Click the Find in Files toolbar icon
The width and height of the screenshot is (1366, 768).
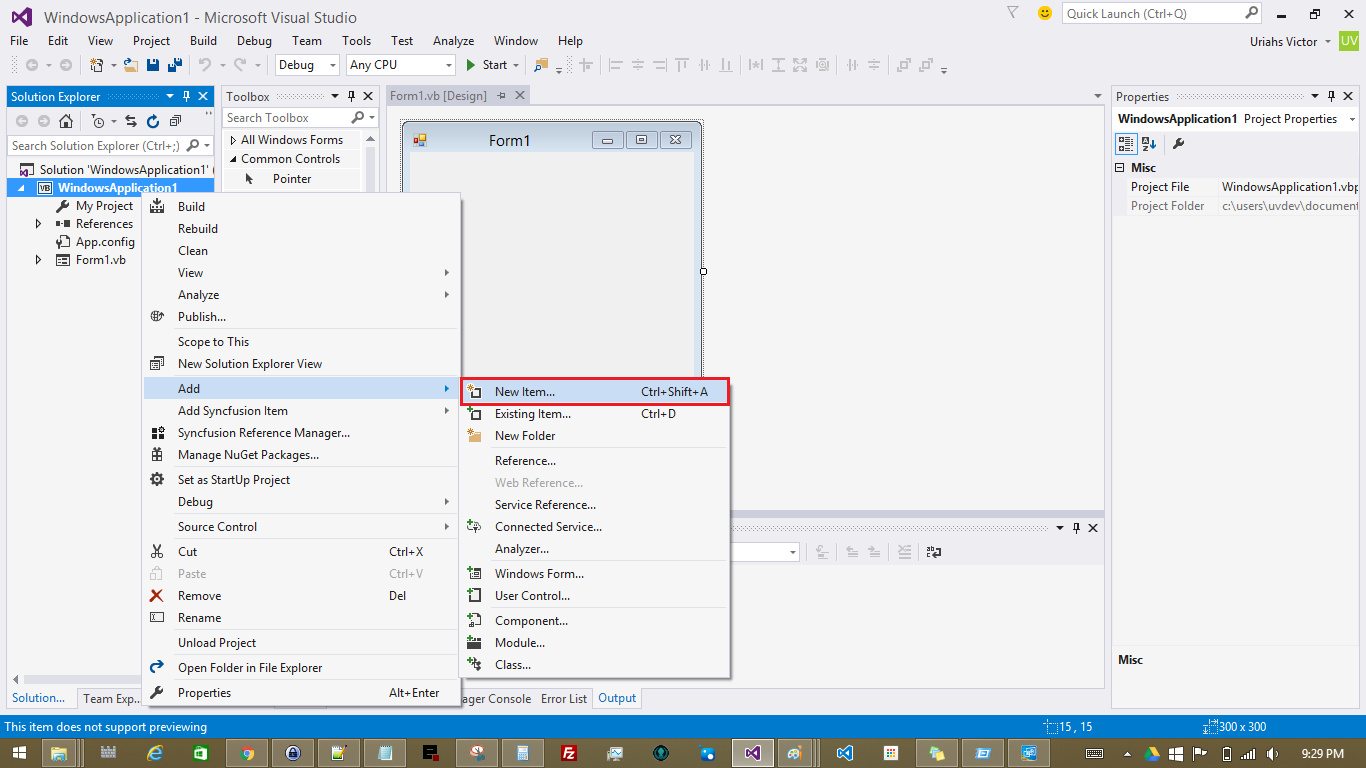click(x=541, y=65)
